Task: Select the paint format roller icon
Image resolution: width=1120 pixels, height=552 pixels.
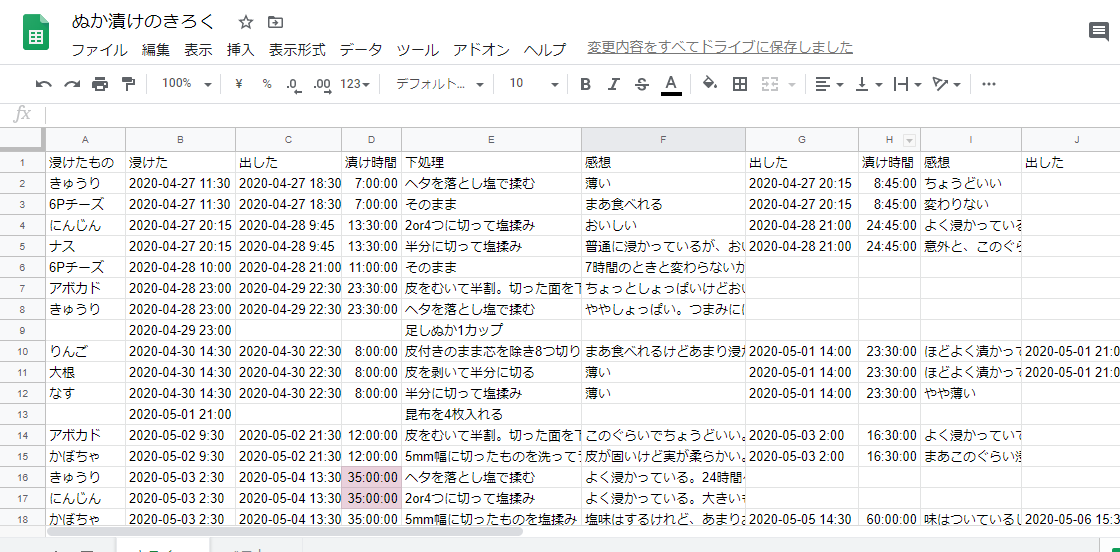Action: (x=129, y=84)
